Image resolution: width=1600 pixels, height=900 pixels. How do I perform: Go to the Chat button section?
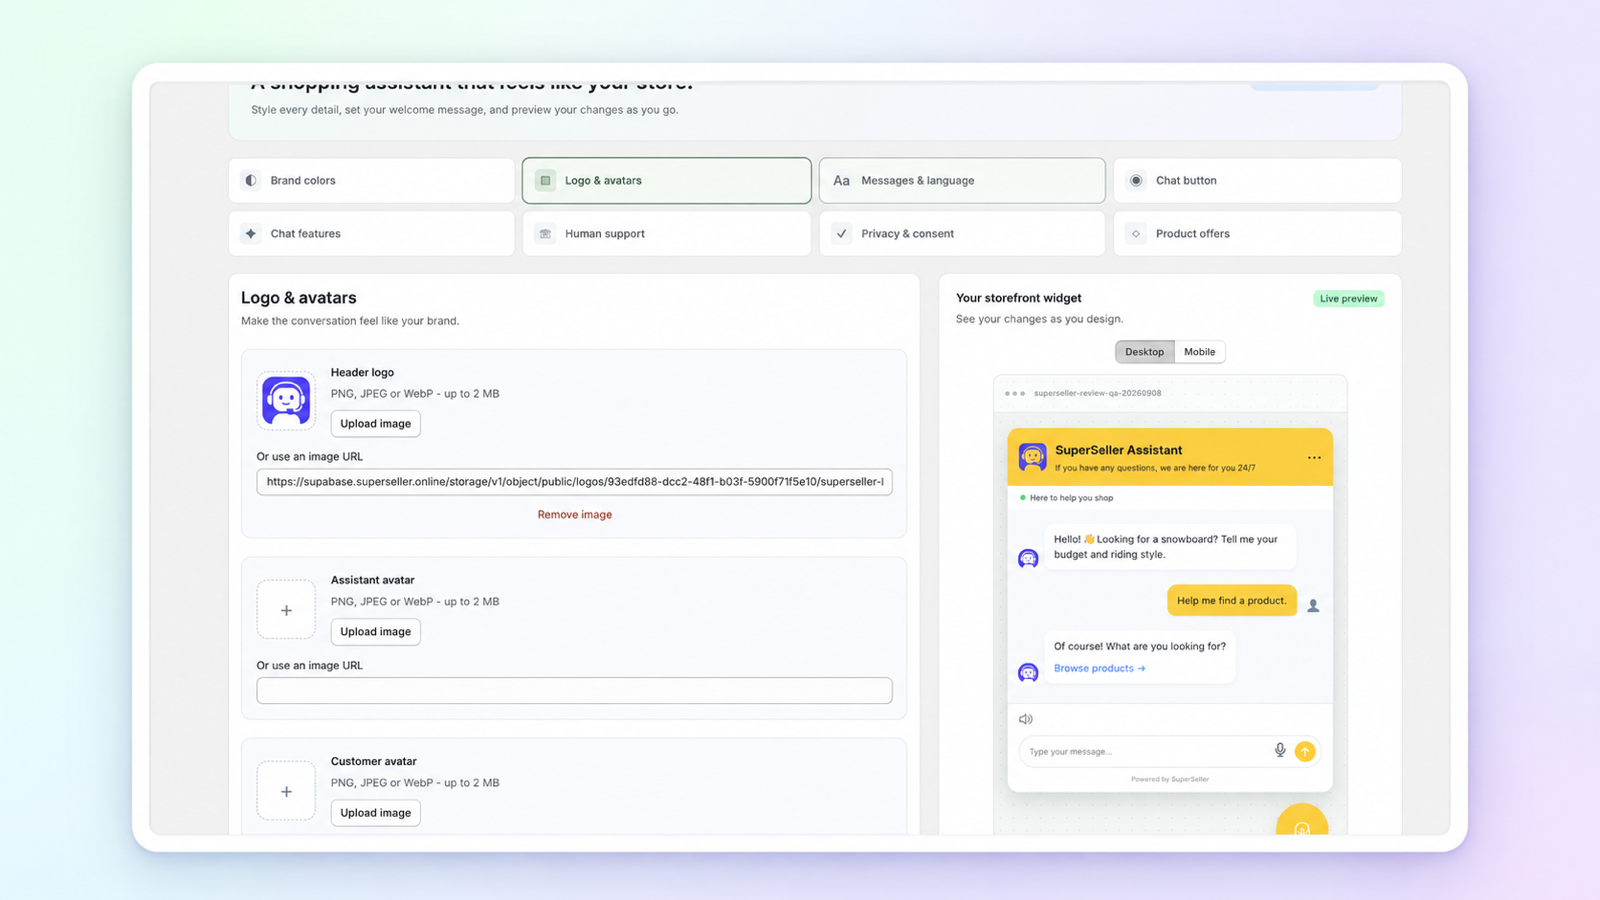point(1257,181)
